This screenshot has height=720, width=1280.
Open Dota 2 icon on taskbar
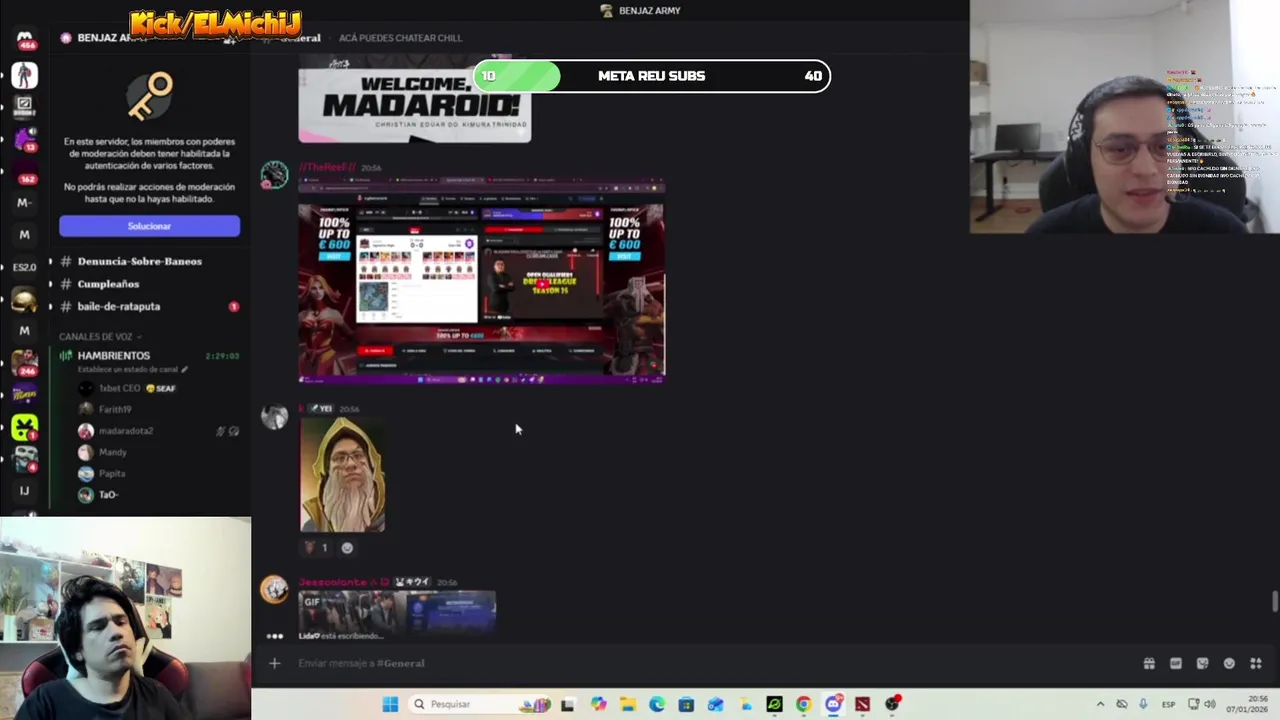(862, 704)
